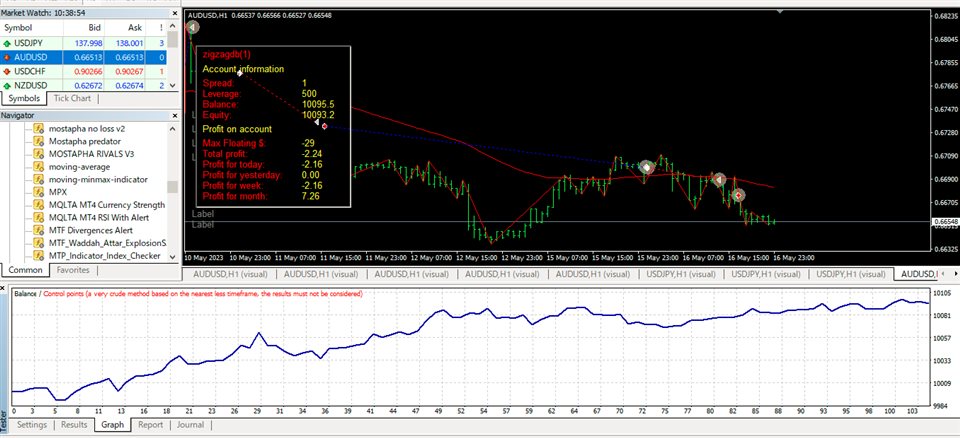Image resolution: width=960 pixels, height=438 pixels.
Task: Switch to the tester Report tab
Action: pyautogui.click(x=150, y=425)
